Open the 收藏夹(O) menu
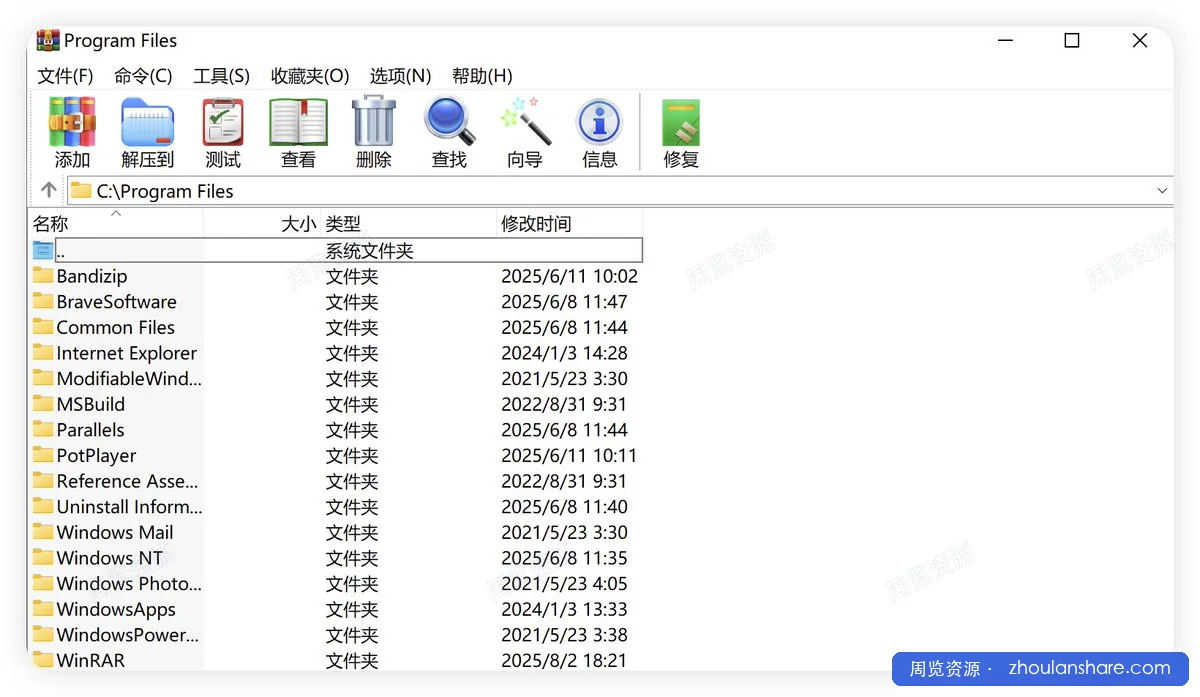Viewport: 1200px width, 697px height. point(310,76)
